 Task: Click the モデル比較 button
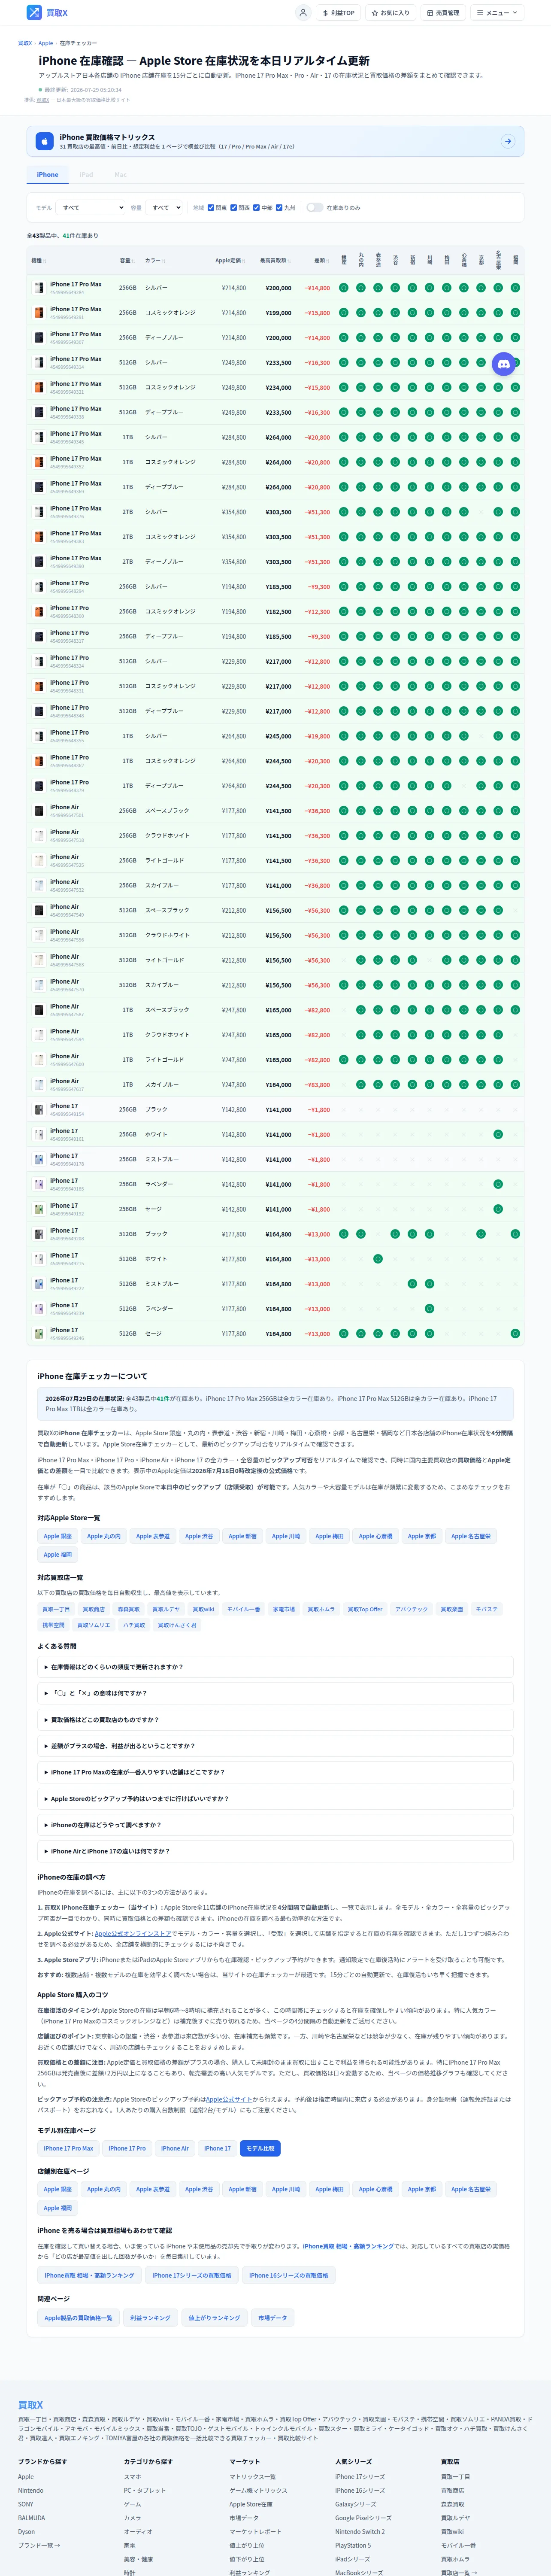point(260,2148)
